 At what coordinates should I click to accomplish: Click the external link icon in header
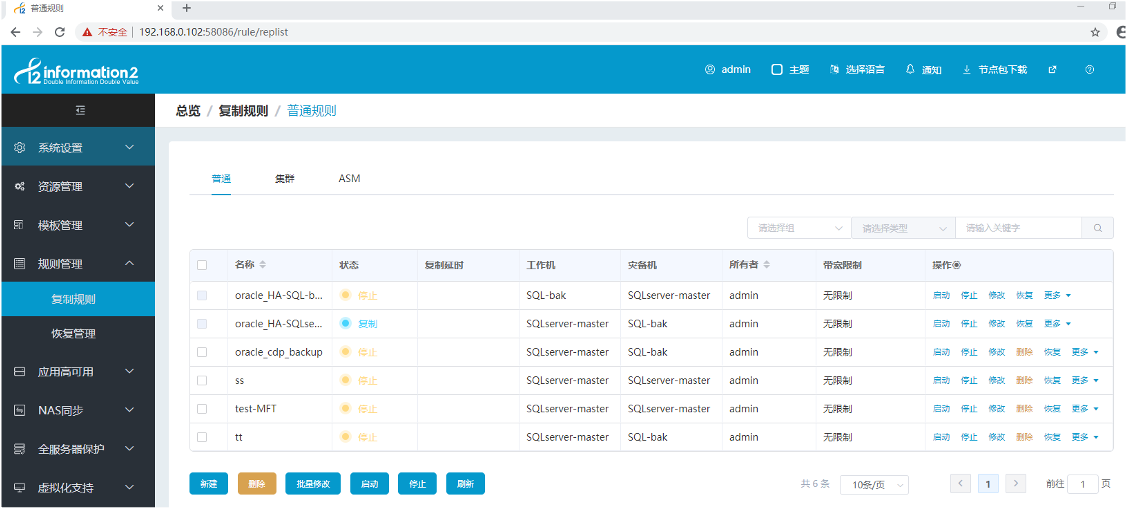coord(1052,70)
